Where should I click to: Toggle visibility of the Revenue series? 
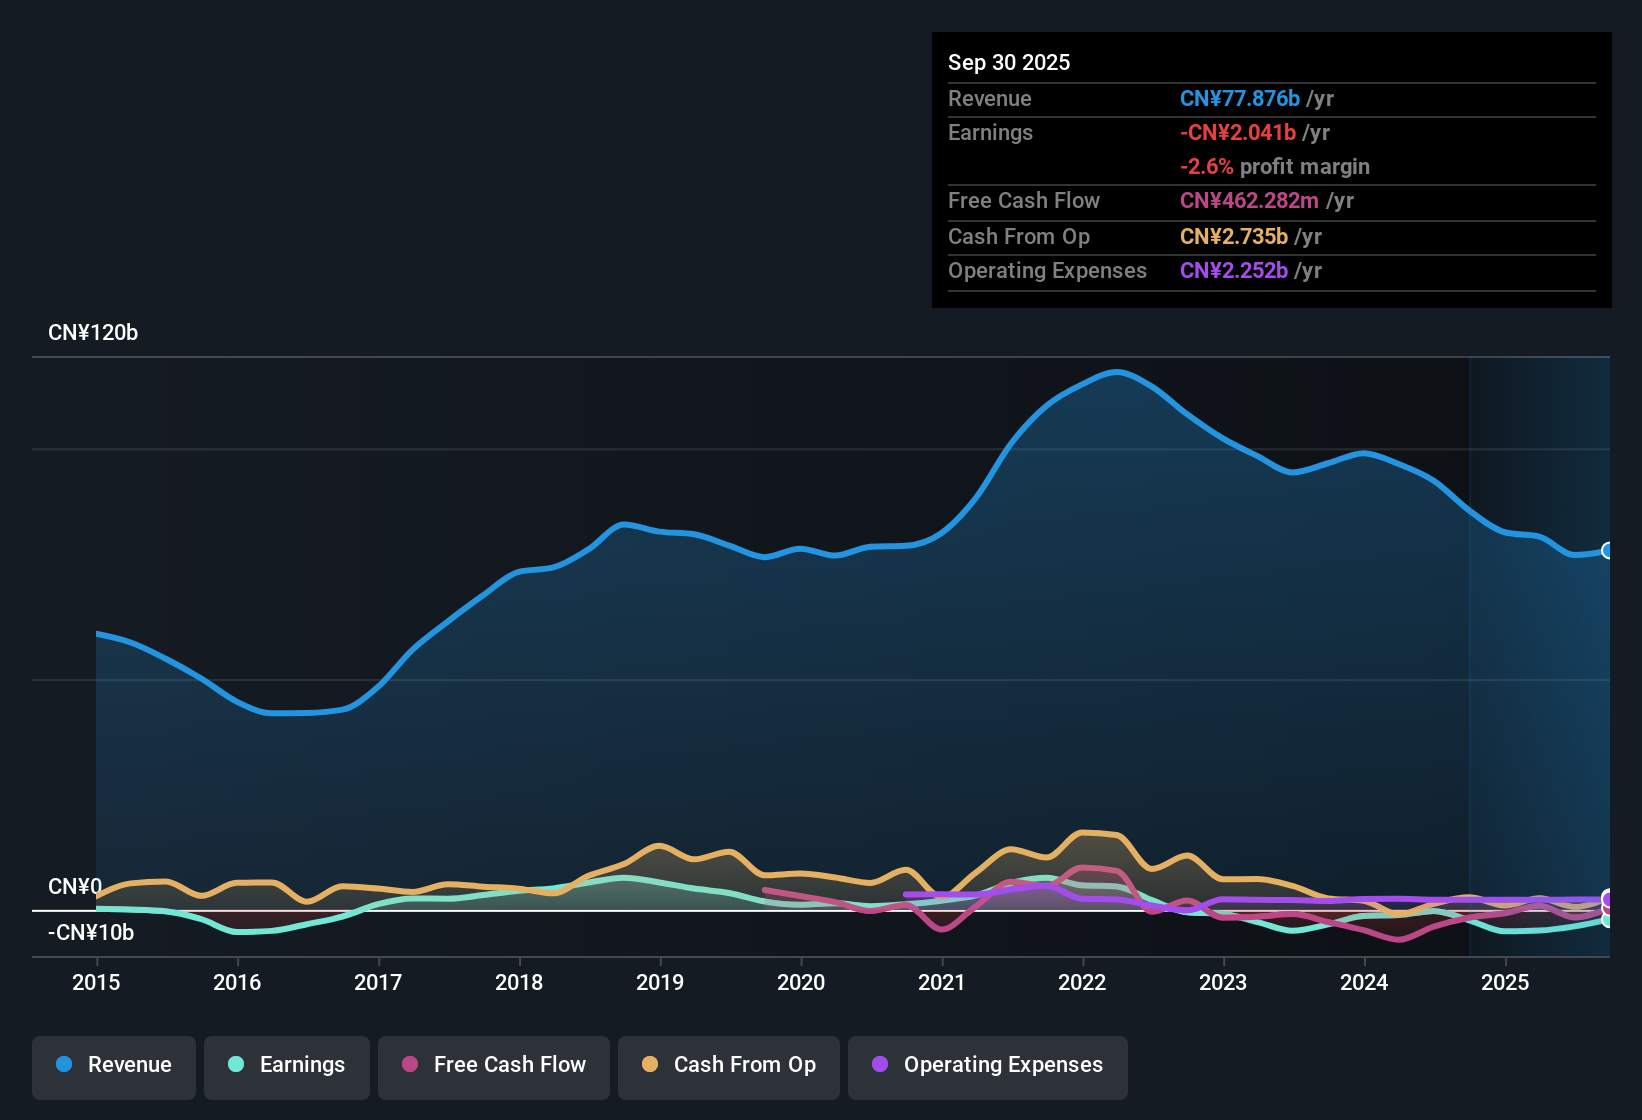click(113, 1065)
